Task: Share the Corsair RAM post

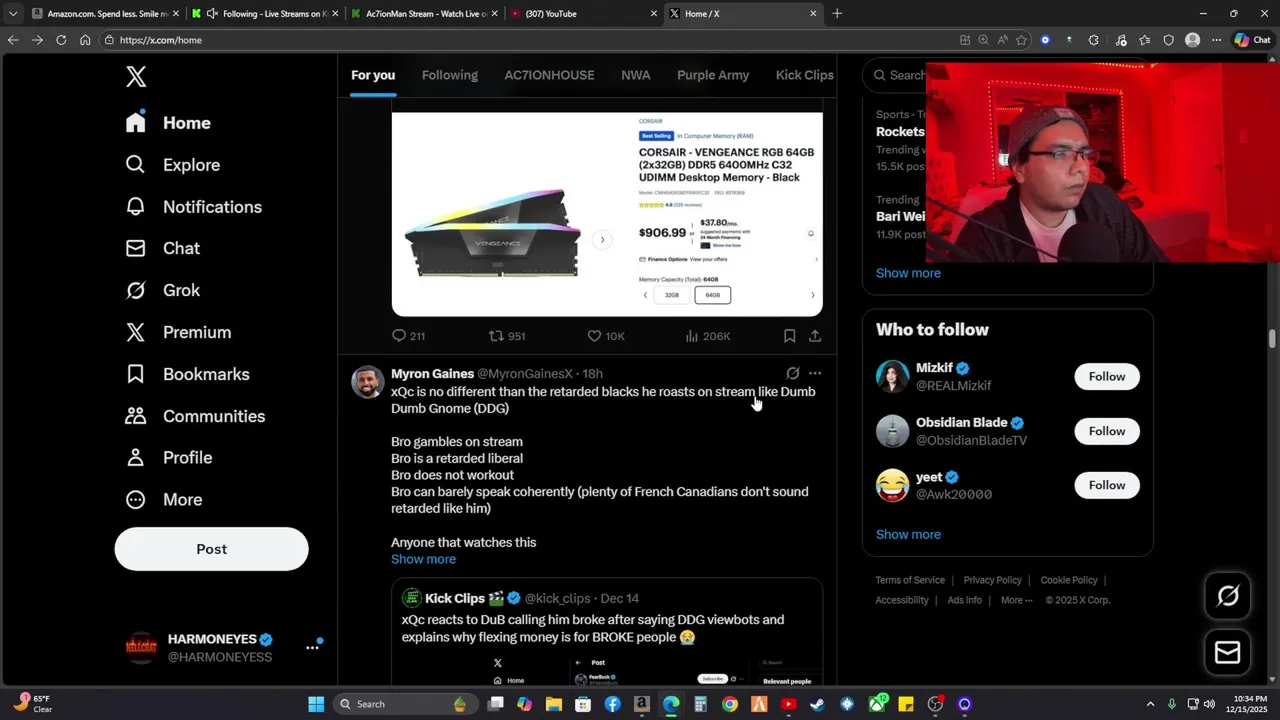Action: pos(815,336)
